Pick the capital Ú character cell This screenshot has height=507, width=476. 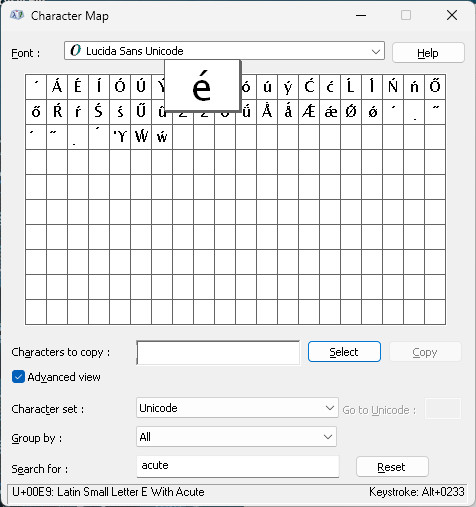141,87
